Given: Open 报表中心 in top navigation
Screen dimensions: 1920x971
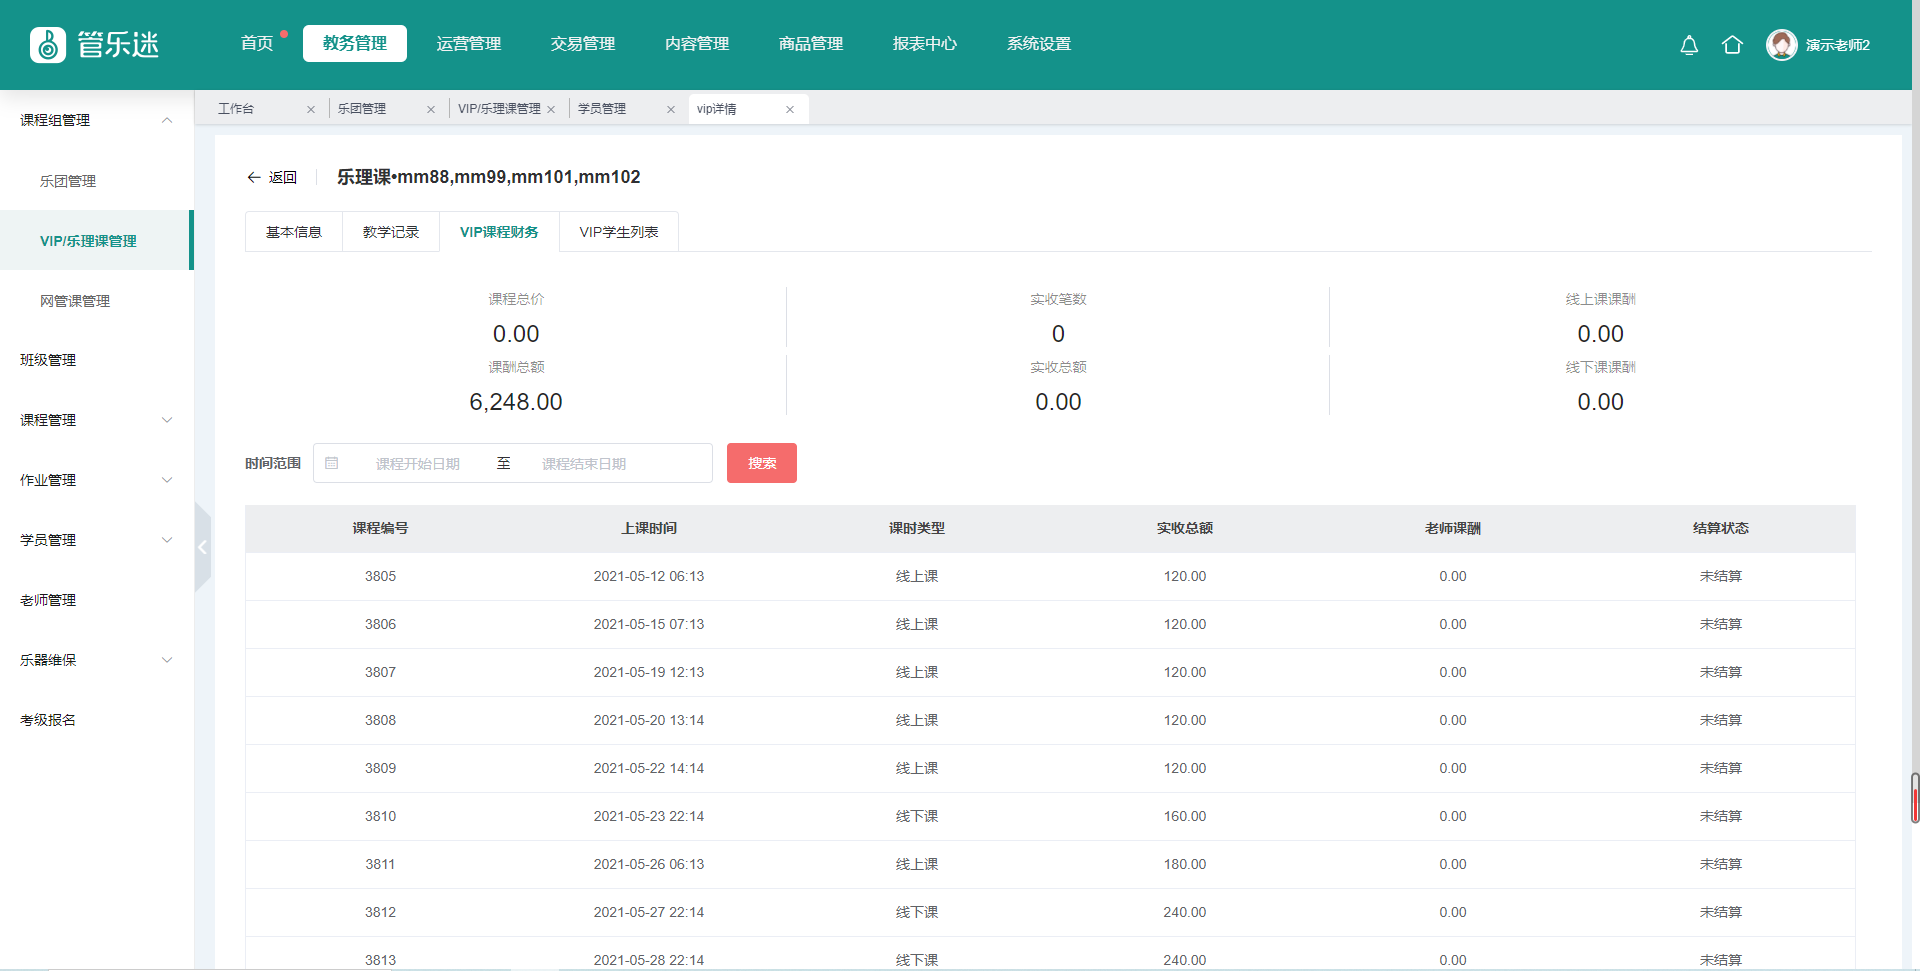Looking at the screenshot, I should click(924, 44).
